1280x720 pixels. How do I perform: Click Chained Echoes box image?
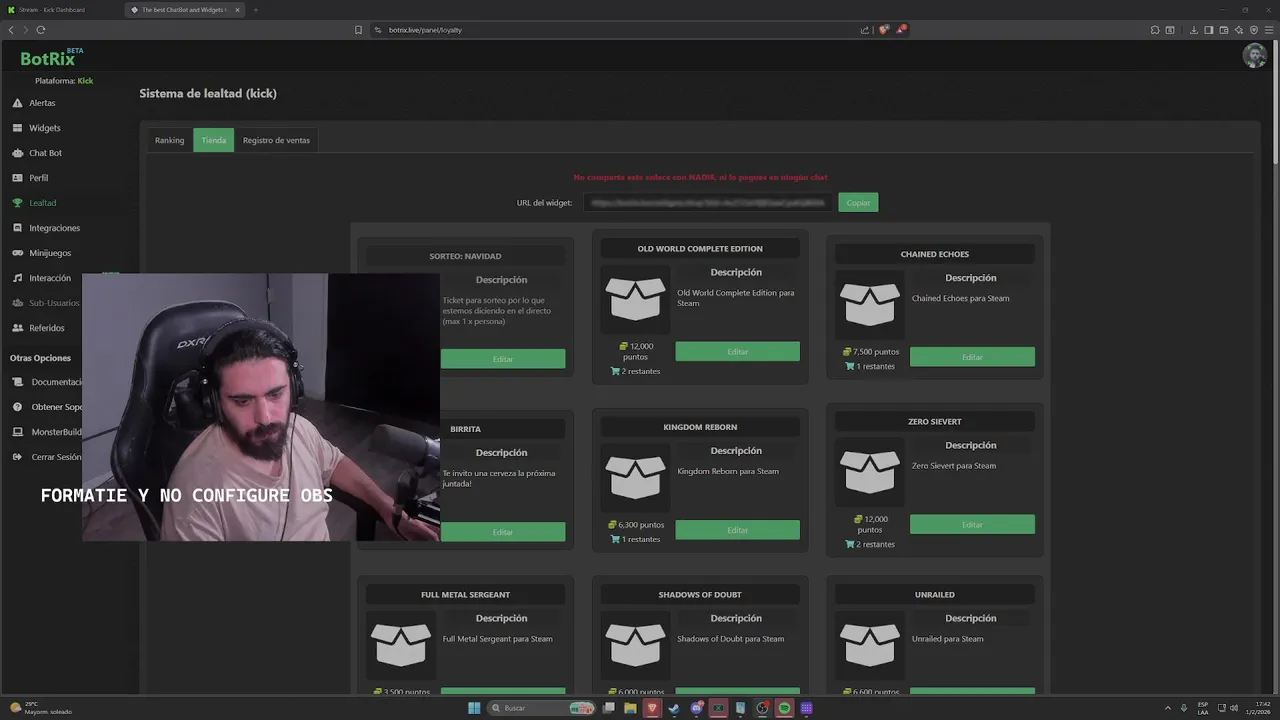(870, 303)
